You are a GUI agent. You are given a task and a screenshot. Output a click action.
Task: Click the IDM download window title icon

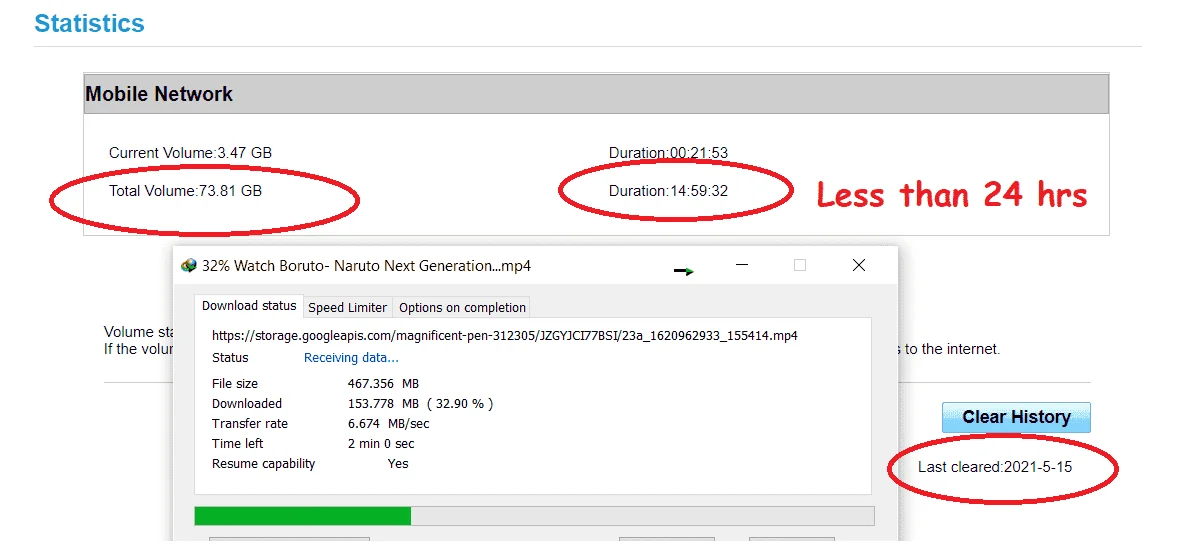(x=189, y=266)
